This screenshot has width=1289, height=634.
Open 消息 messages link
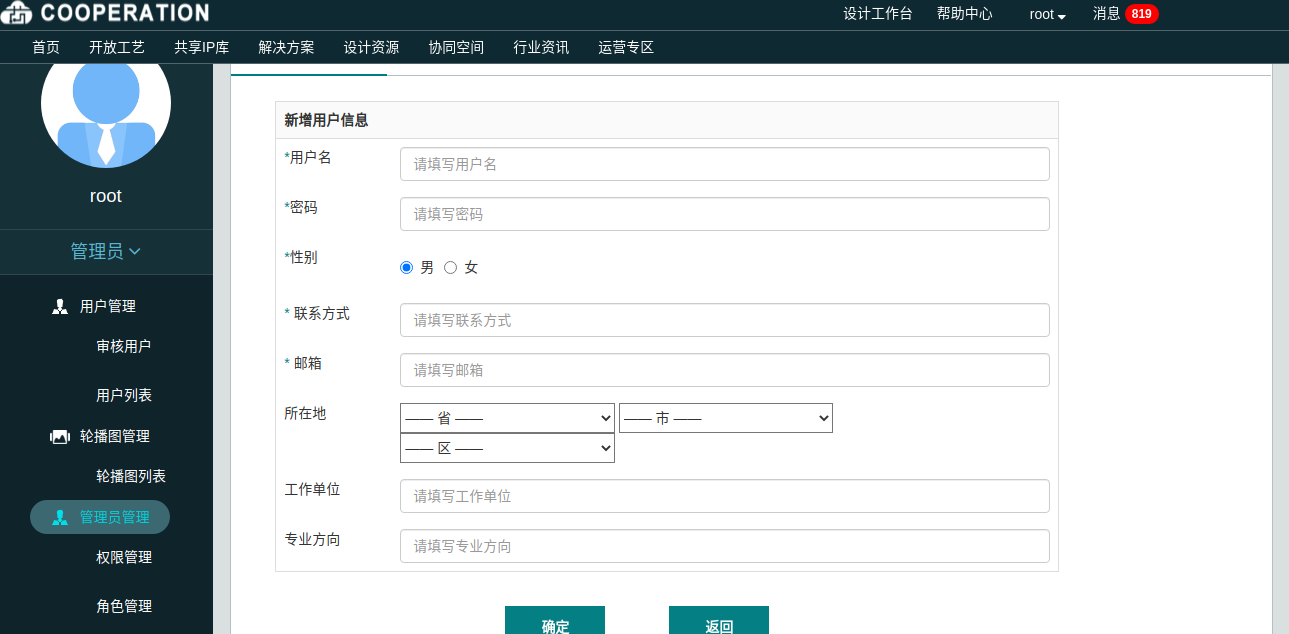(x=1107, y=14)
